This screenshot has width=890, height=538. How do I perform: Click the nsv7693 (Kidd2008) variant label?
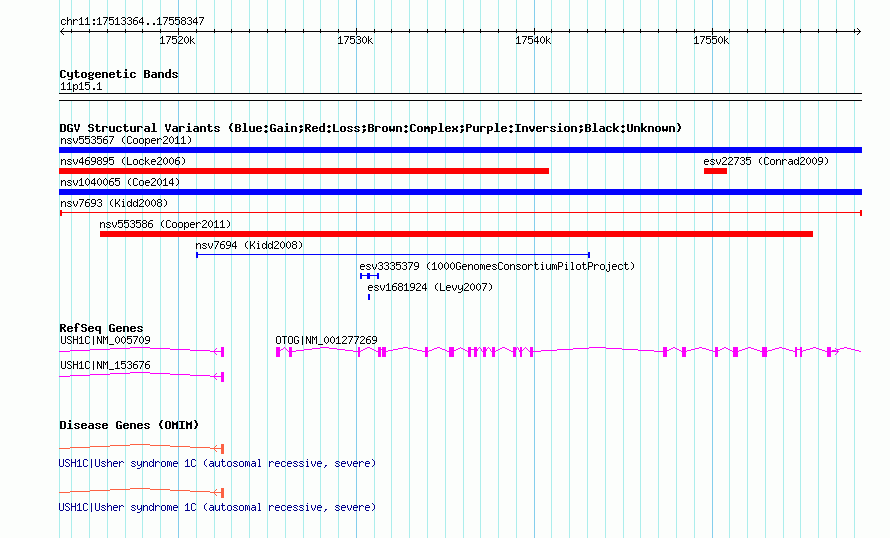pos(114,203)
